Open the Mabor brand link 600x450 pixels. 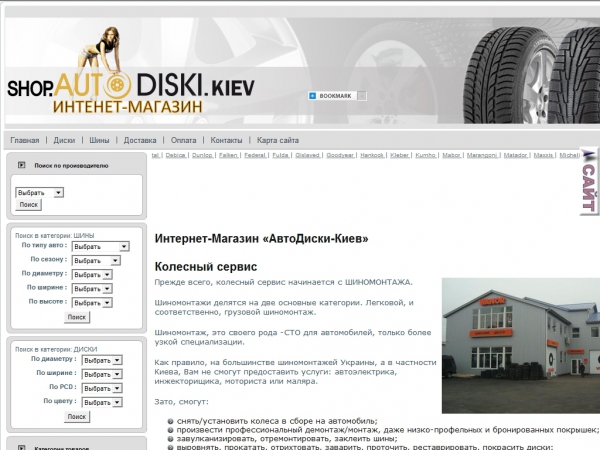(x=452, y=155)
